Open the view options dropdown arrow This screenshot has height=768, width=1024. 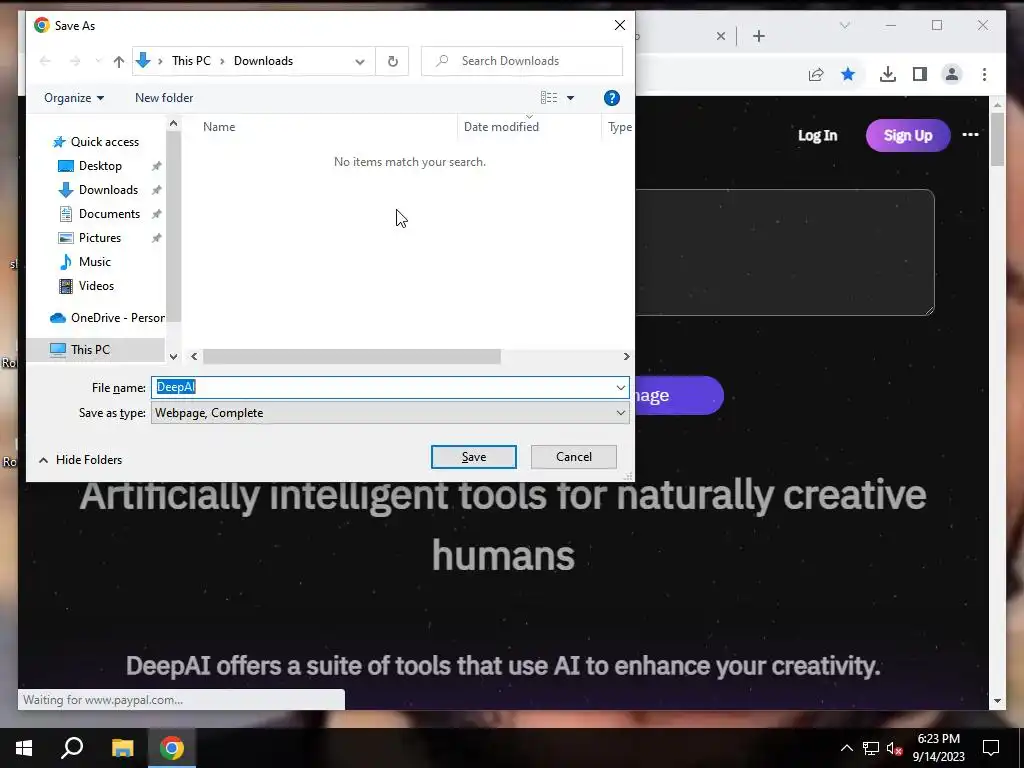570,98
